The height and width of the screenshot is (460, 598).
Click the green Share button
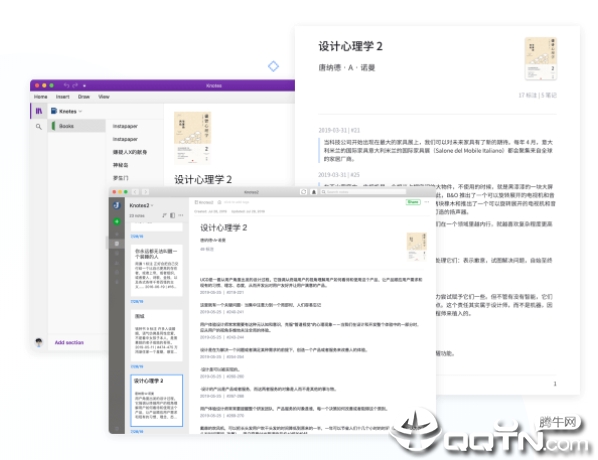pyautogui.click(x=413, y=202)
